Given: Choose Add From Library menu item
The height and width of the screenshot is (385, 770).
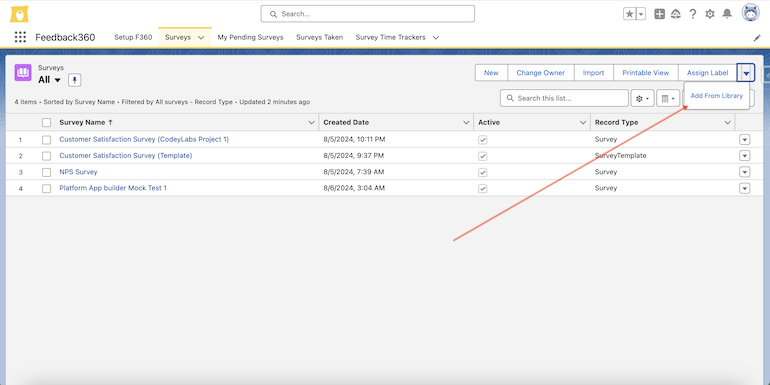Looking at the screenshot, I should [x=716, y=96].
